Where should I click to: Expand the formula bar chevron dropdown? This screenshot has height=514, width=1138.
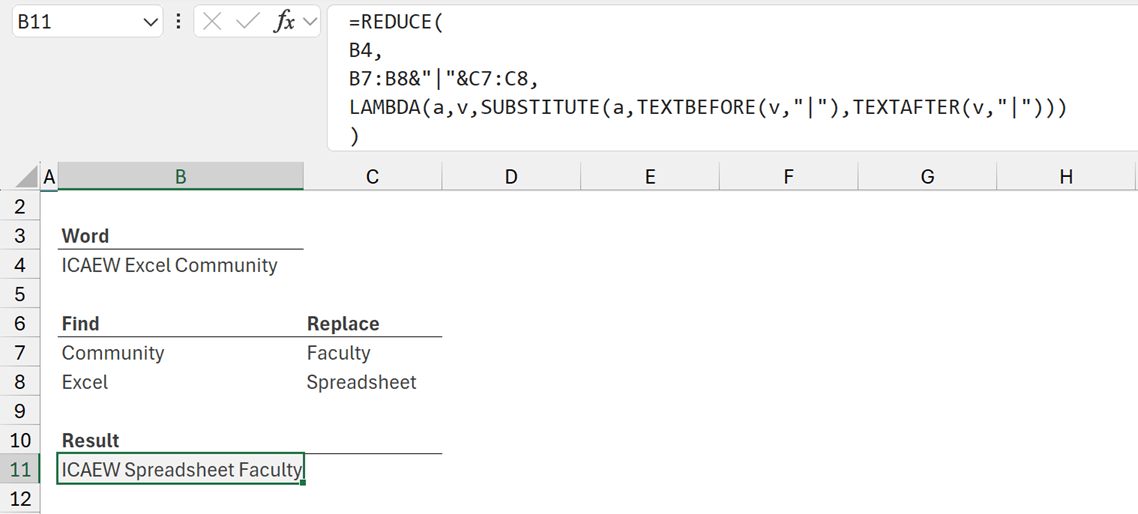pyautogui.click(x=309, y=22)
